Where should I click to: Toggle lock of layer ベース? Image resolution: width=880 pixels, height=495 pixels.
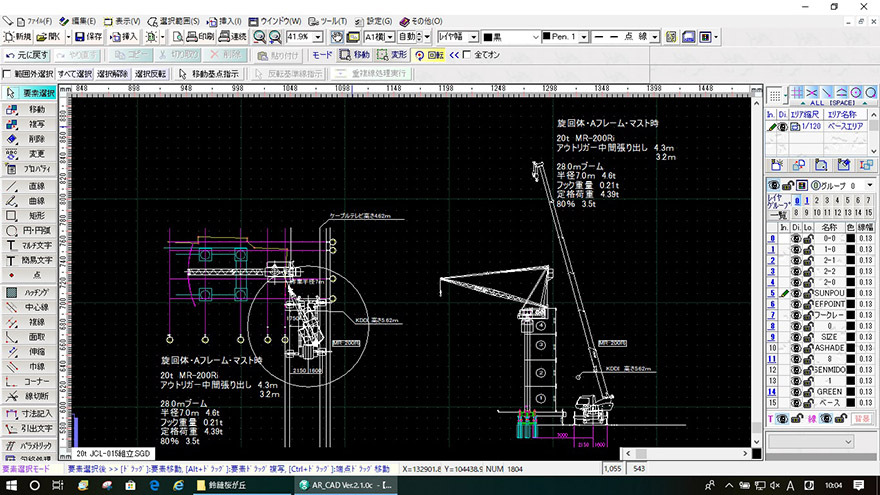pos(808,403)
